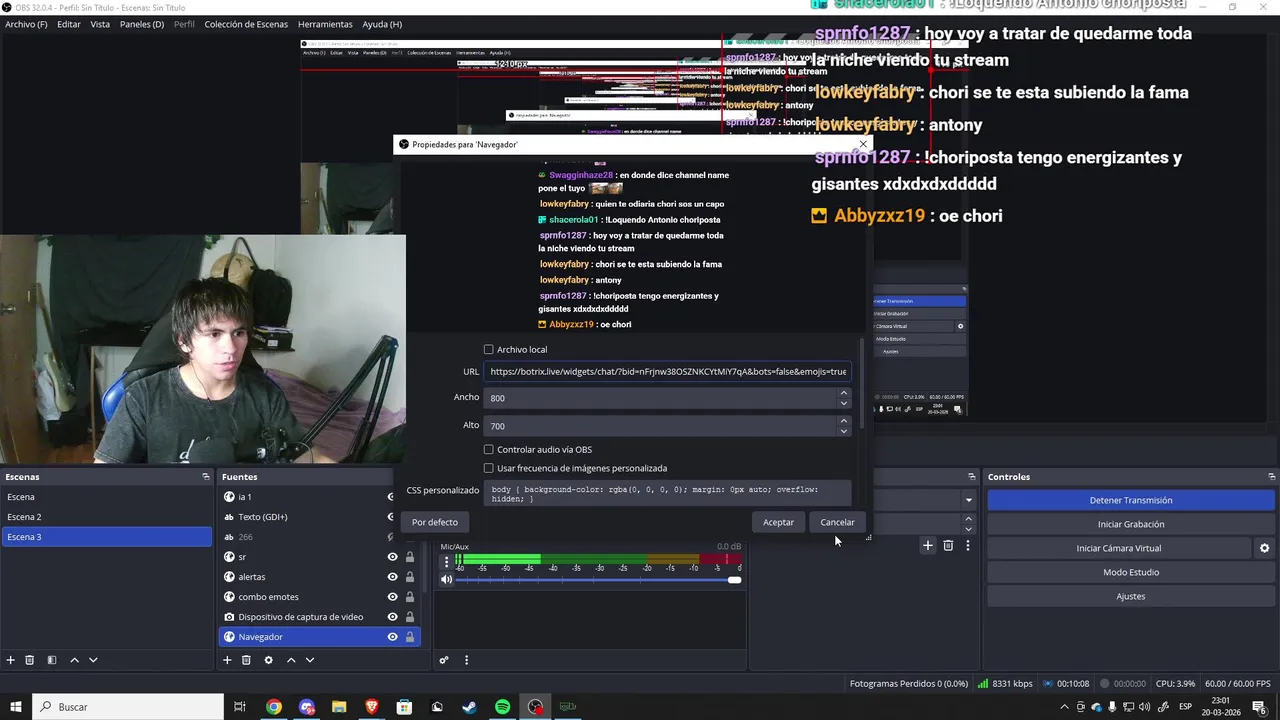The width and height of the screenshot is (1280, 720).
Task: Delete selected scene with trash icon
Action: tap(30, 660)
